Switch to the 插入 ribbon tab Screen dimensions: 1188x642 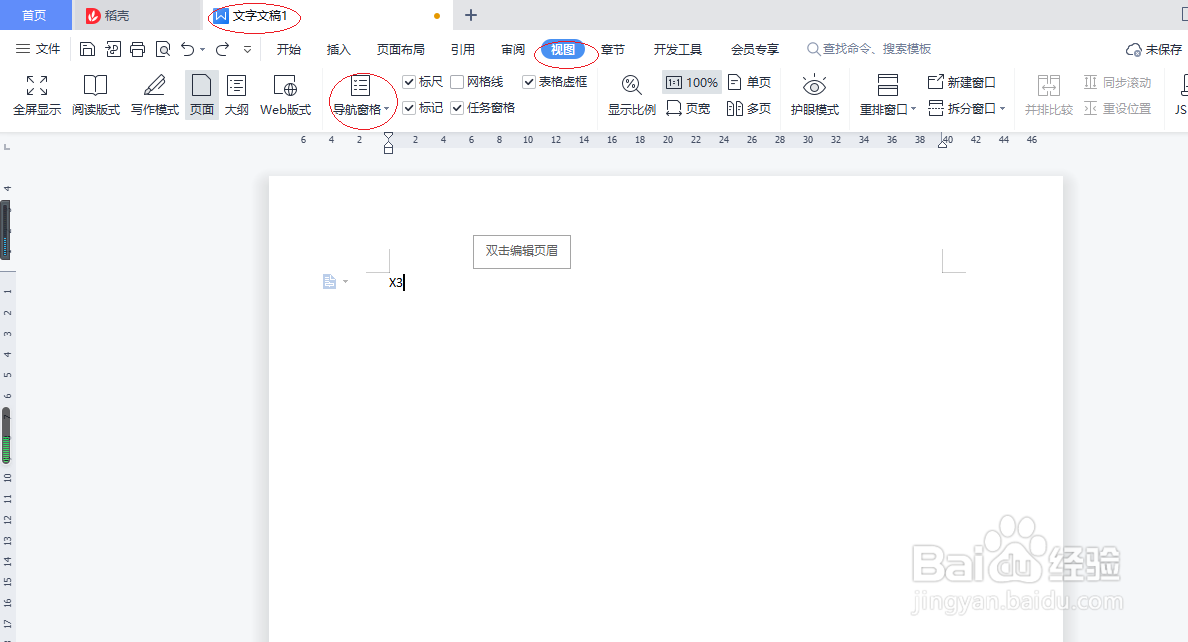pyautogui.click(x=339, y=48)
